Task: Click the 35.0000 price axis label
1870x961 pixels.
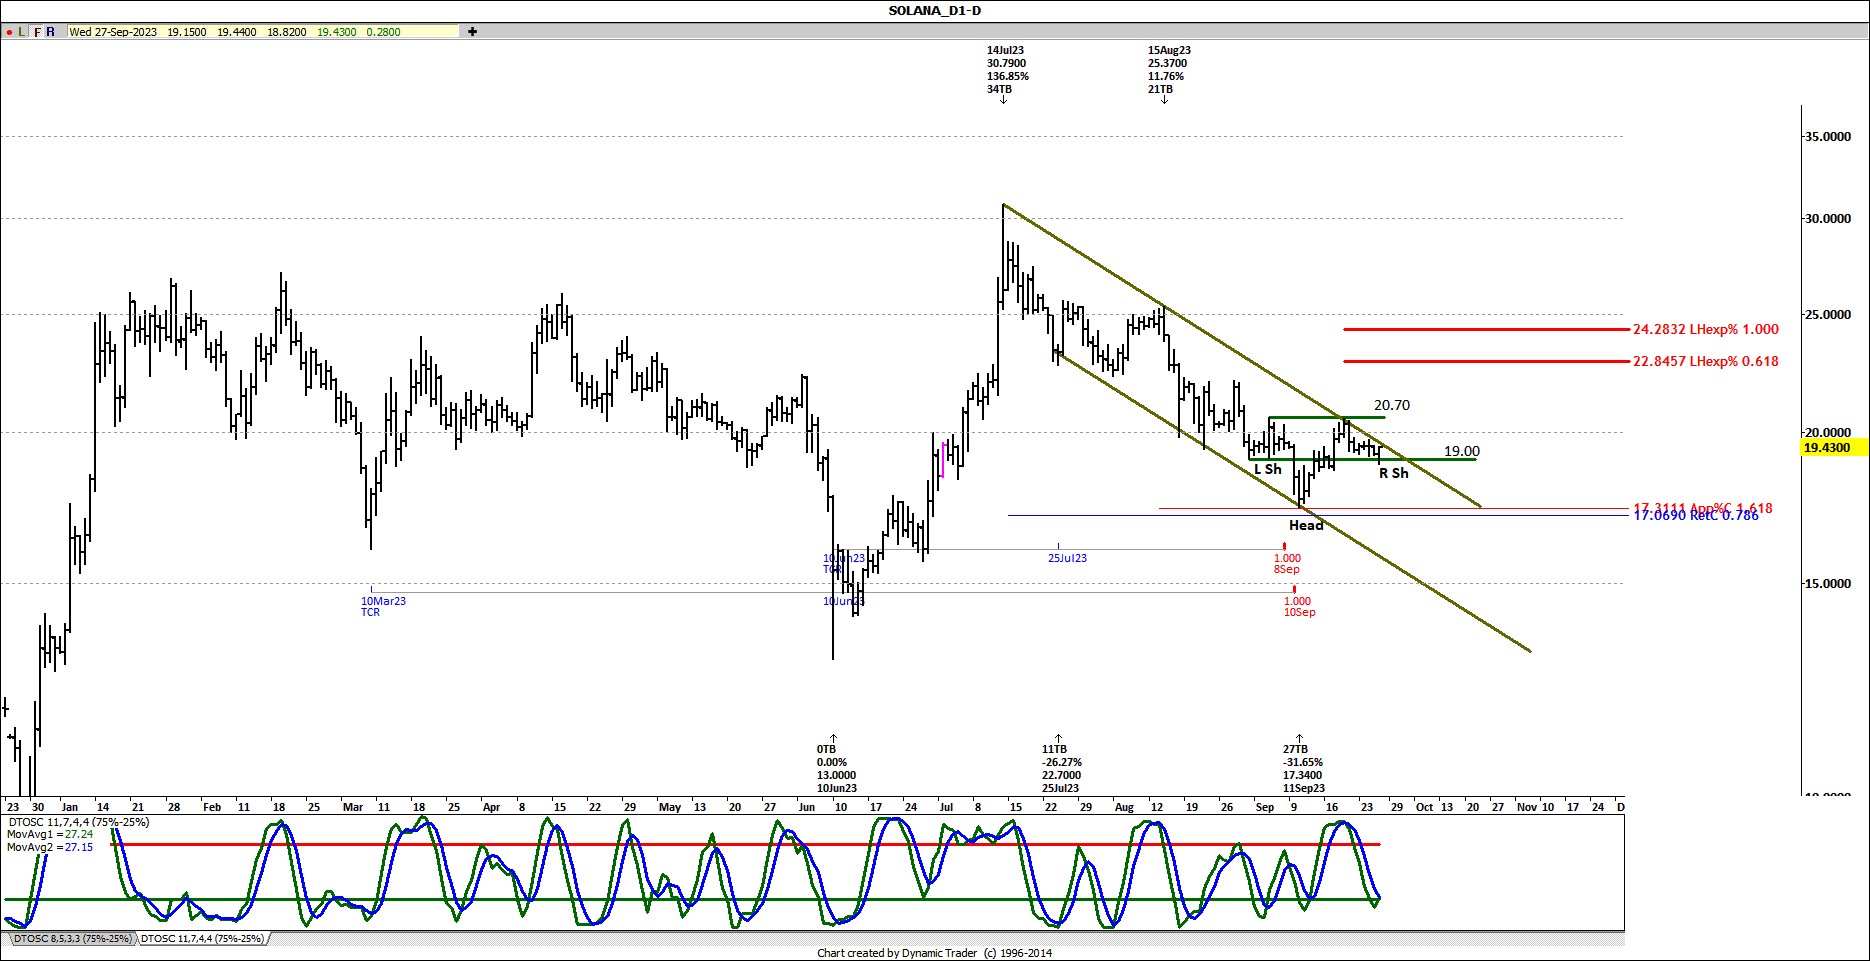Action: point(1827,137)
